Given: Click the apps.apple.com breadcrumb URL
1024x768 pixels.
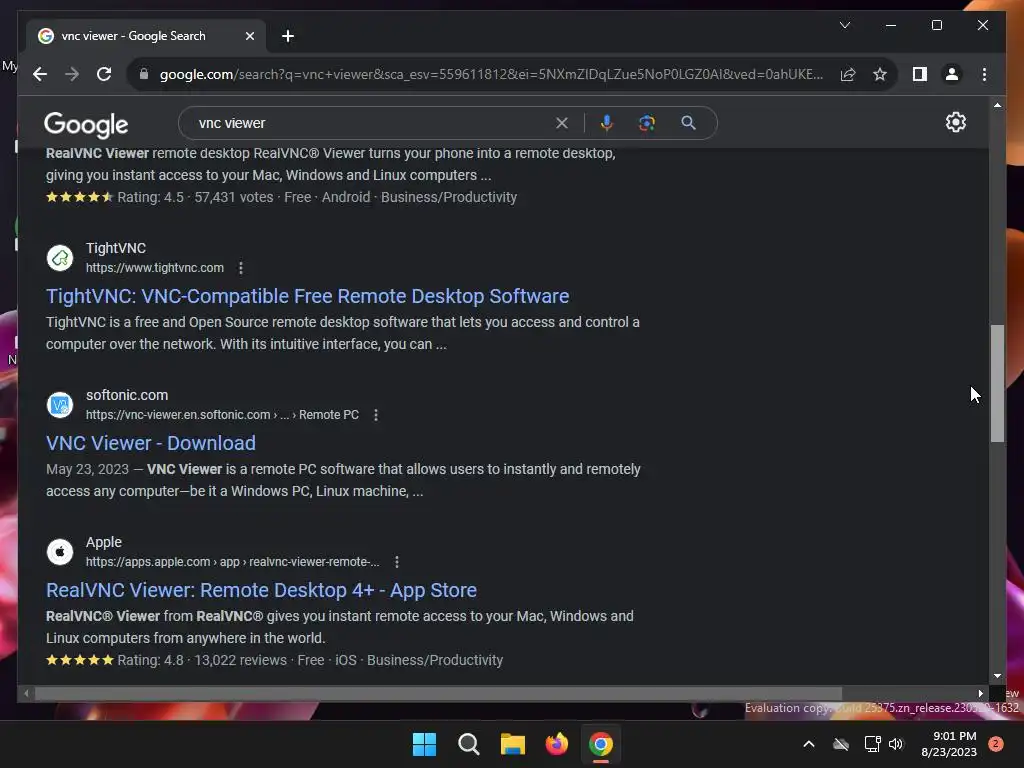Looking at the screenshot, I should coord(232,562).
